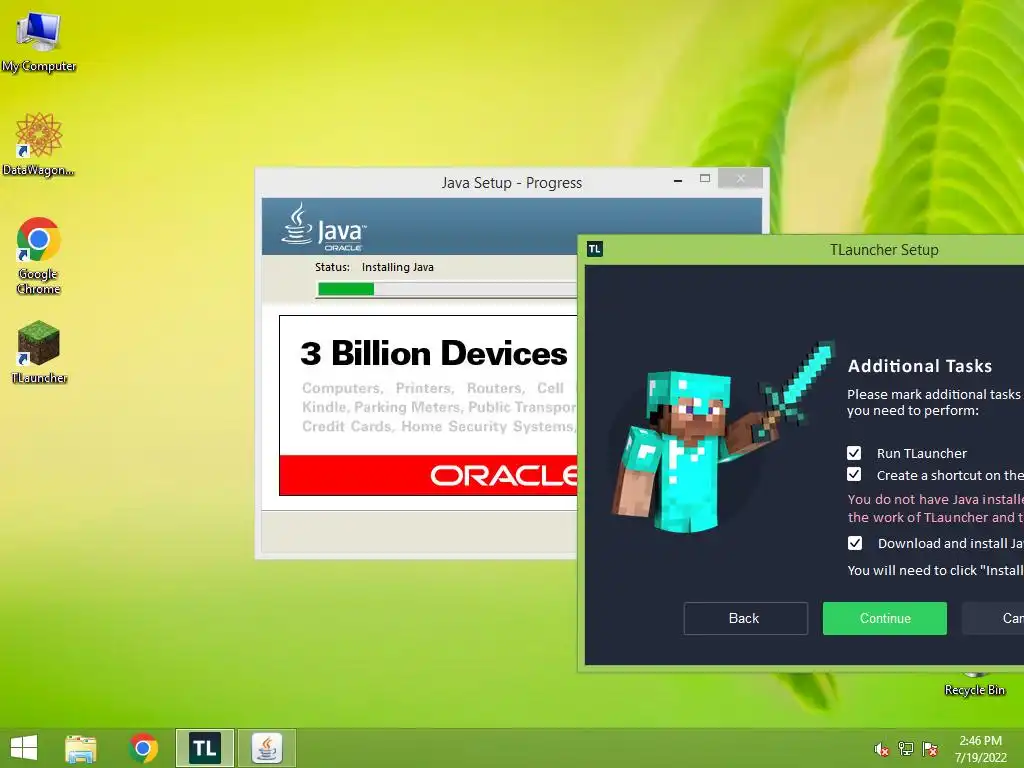Select the DataWagon desktop shortcut
This screenshot has width=1024, height=768.
(x=39, y=144)
